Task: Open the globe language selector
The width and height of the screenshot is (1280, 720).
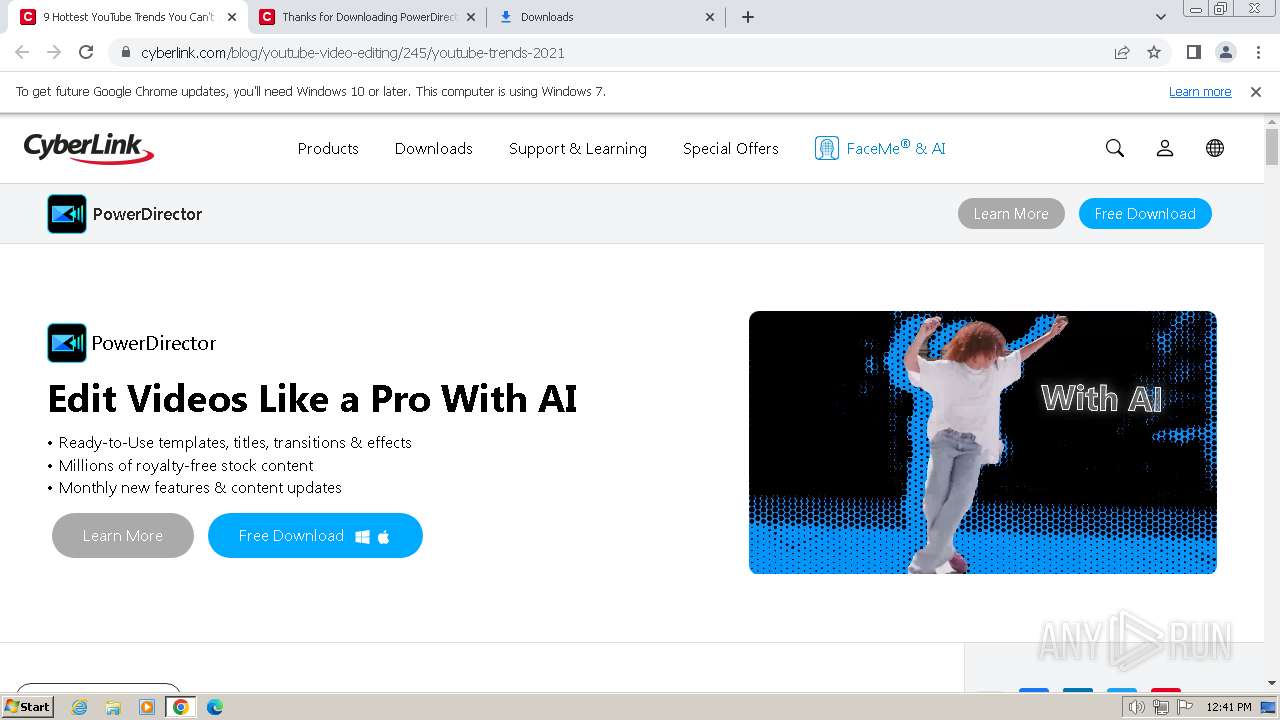Action: 1215,148
